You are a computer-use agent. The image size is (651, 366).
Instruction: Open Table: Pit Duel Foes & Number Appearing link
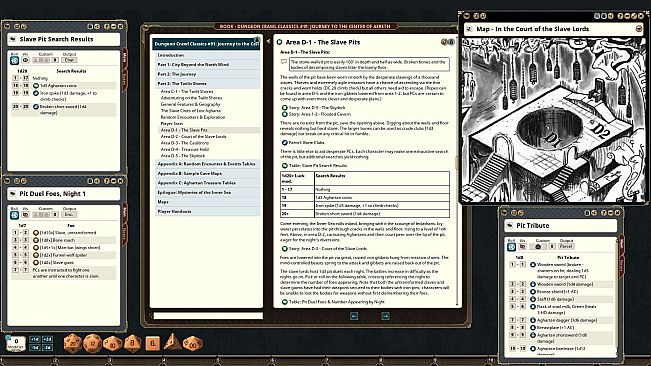285,302
